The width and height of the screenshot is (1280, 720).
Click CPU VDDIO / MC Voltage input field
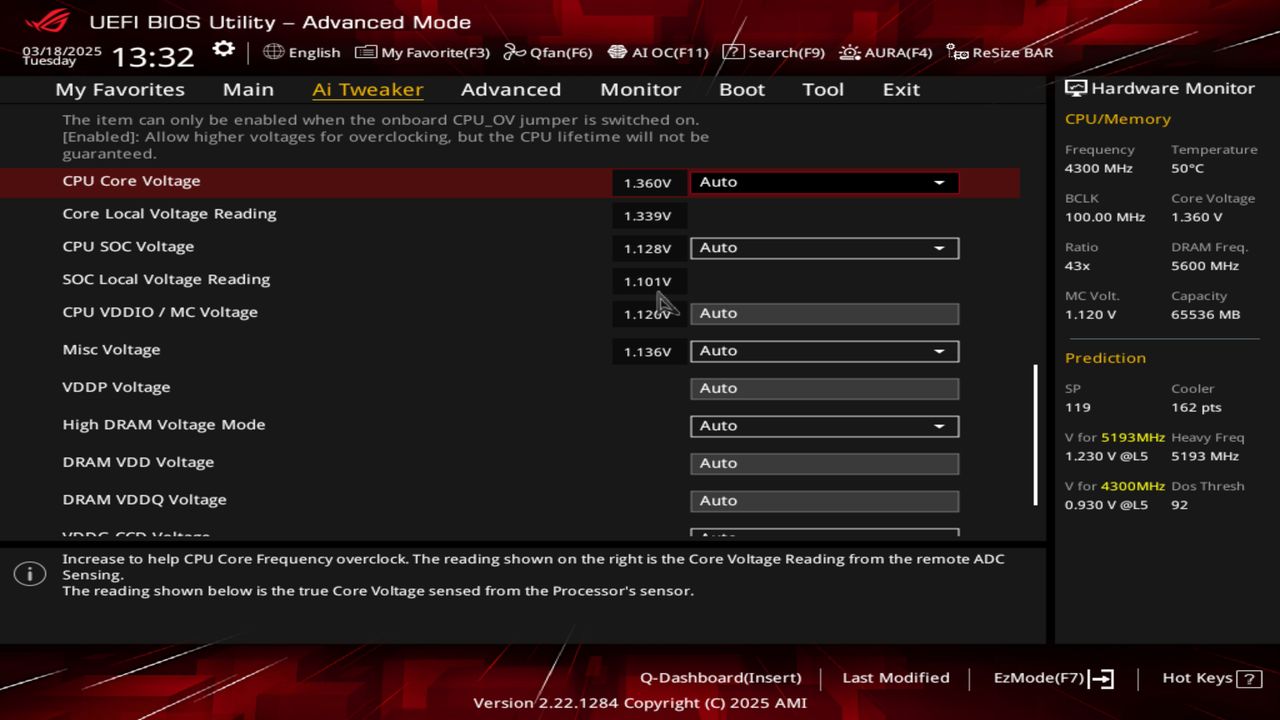click(x=824, y=314)
